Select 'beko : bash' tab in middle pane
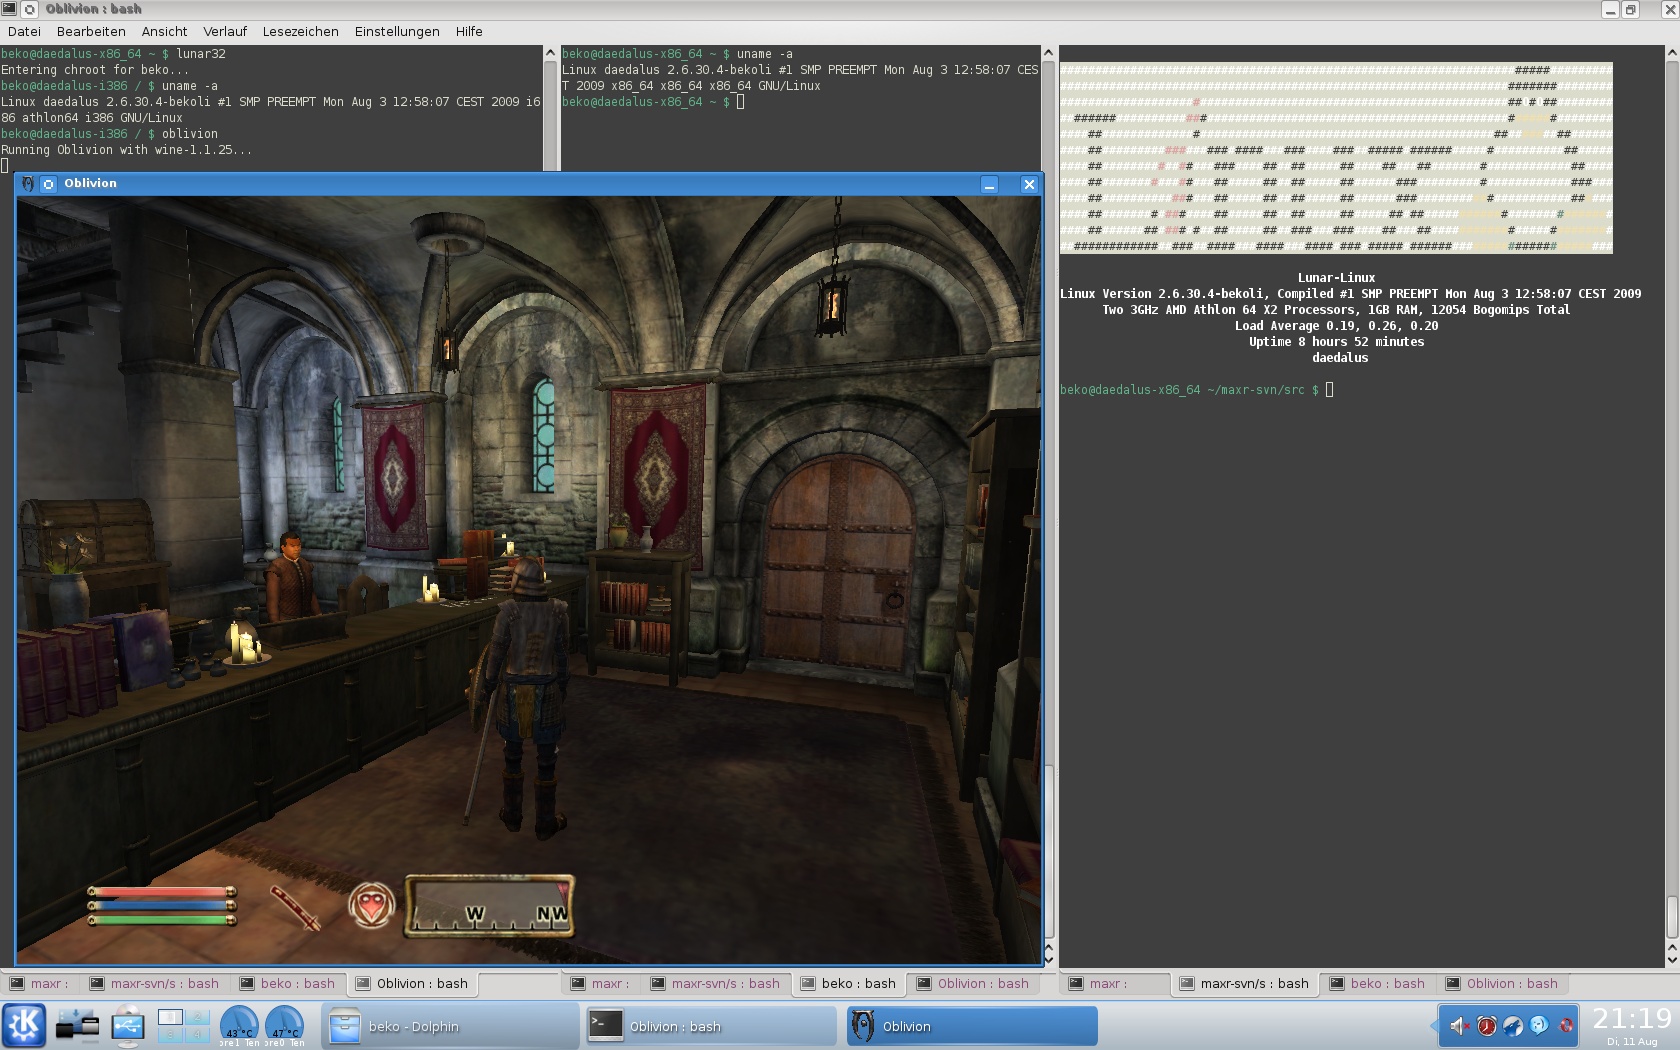Image resolution: width=1680 pixels, height=1050 pixels. click(850, 984)
